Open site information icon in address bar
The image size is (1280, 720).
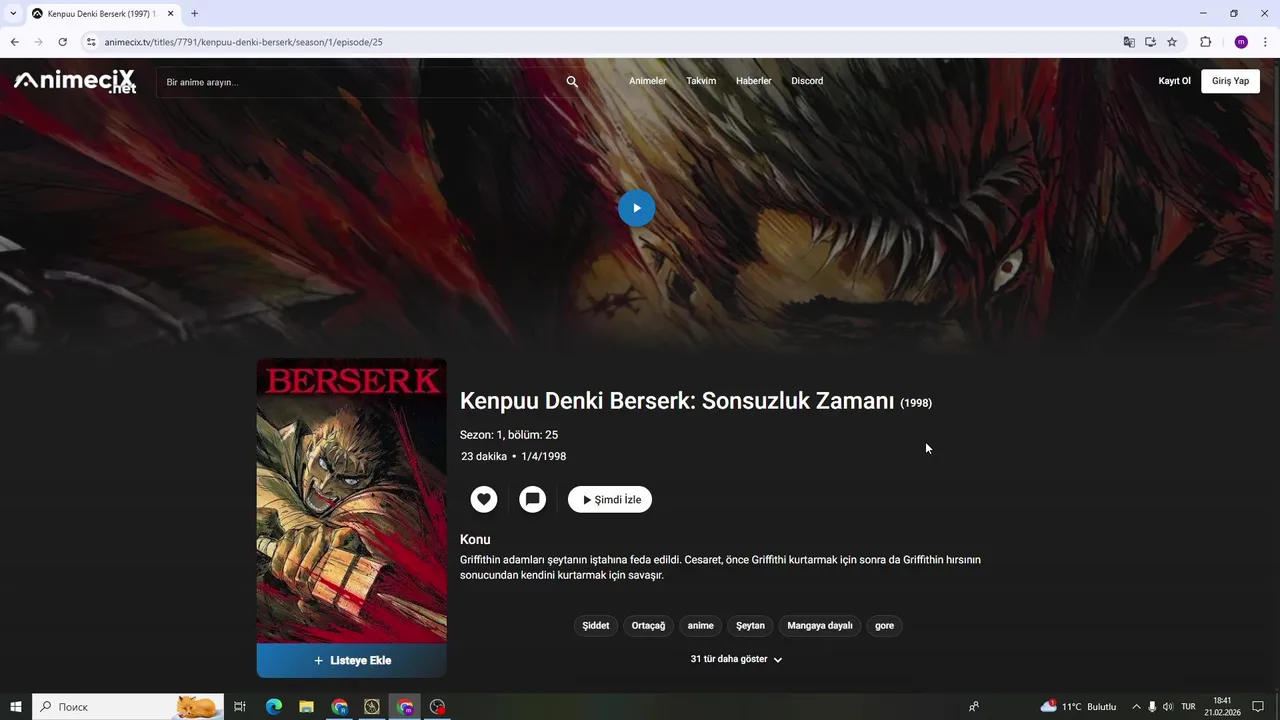point(91,42)
